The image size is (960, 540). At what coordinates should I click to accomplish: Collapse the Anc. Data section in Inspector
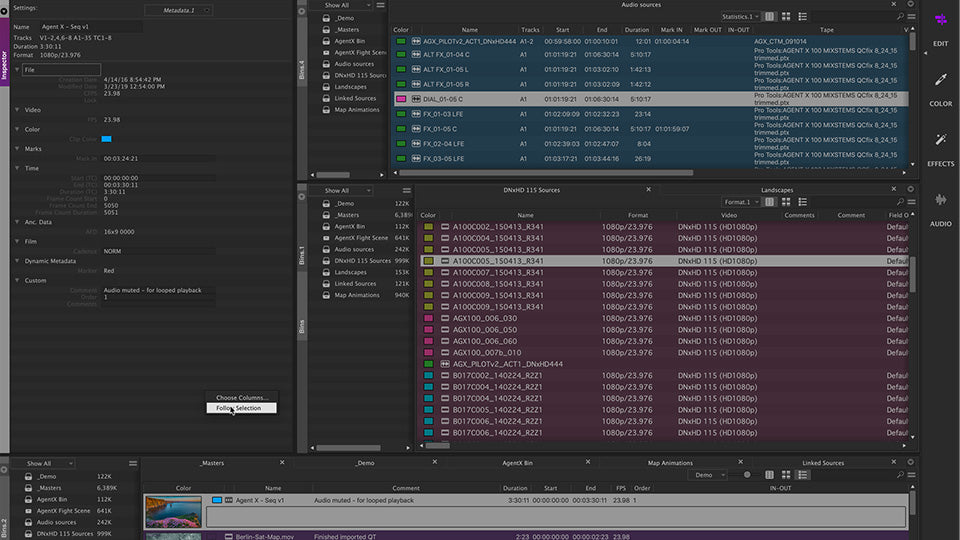[17, 222]
